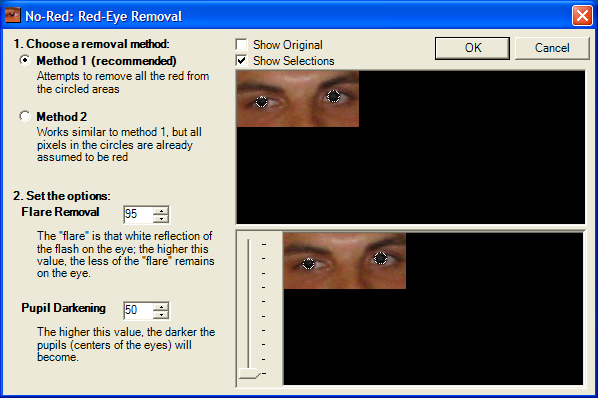Viewport: 598px width, 398px height.
Task: Click the Pupil Darkening value field
Action: 138,310
